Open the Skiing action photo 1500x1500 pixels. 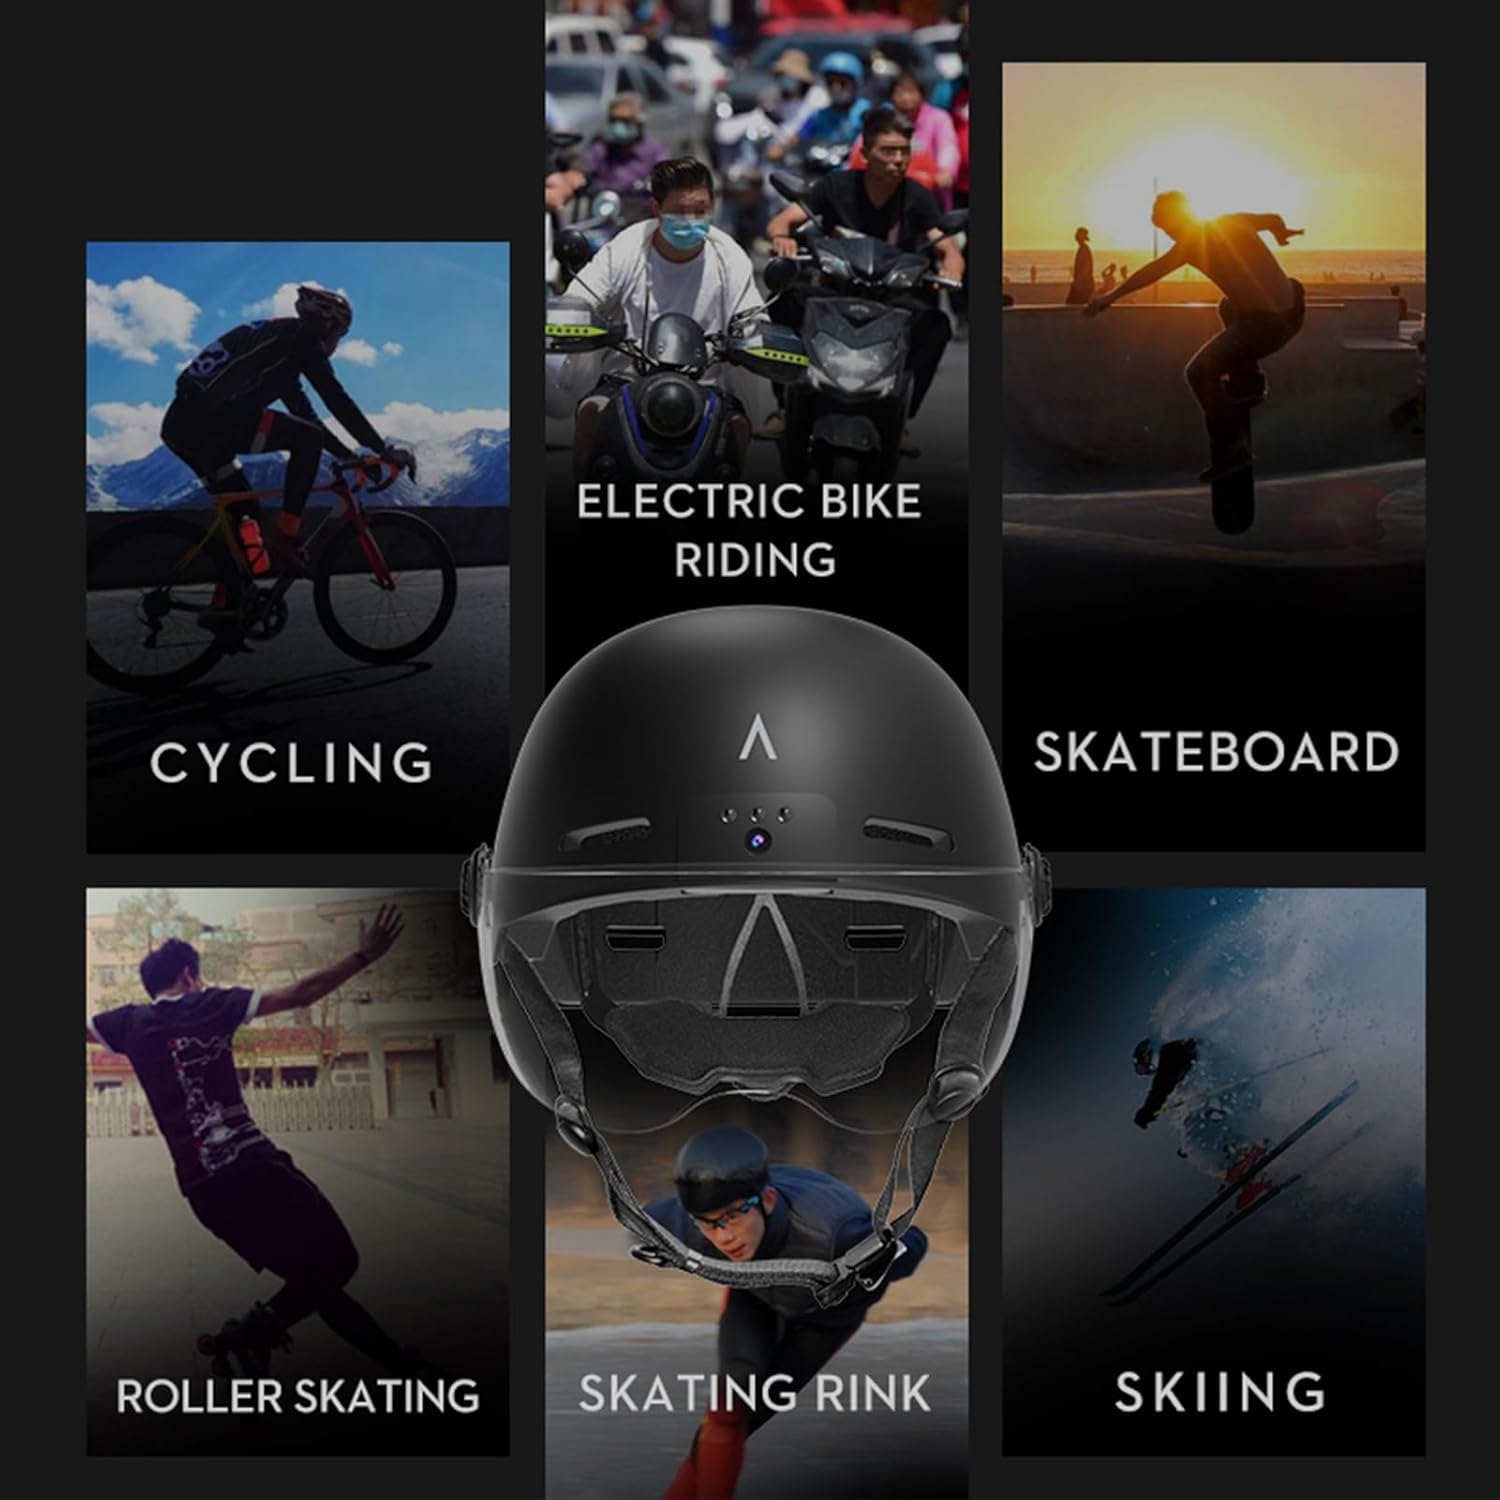point(1214,1171)
